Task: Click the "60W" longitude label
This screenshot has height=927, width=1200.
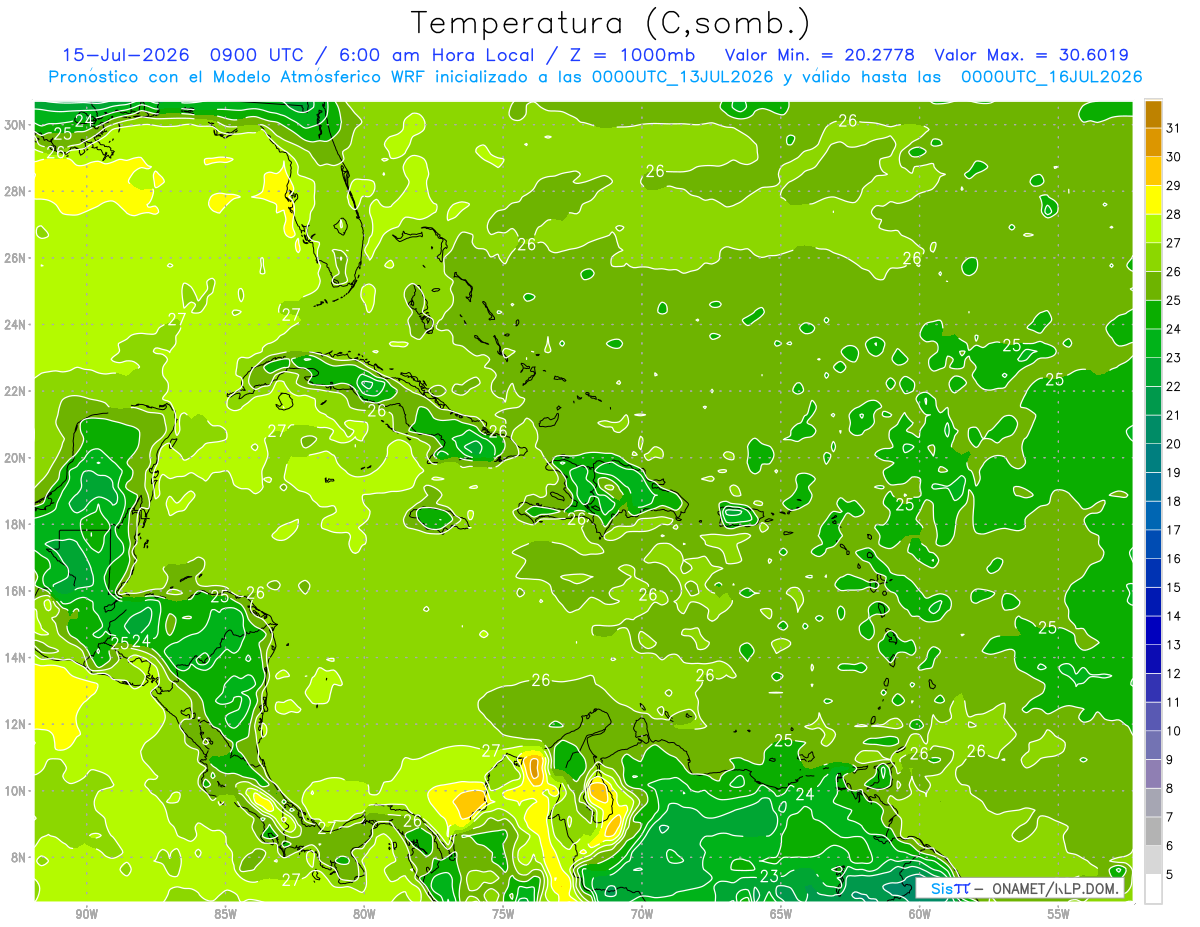Action: tap(920, 914)
